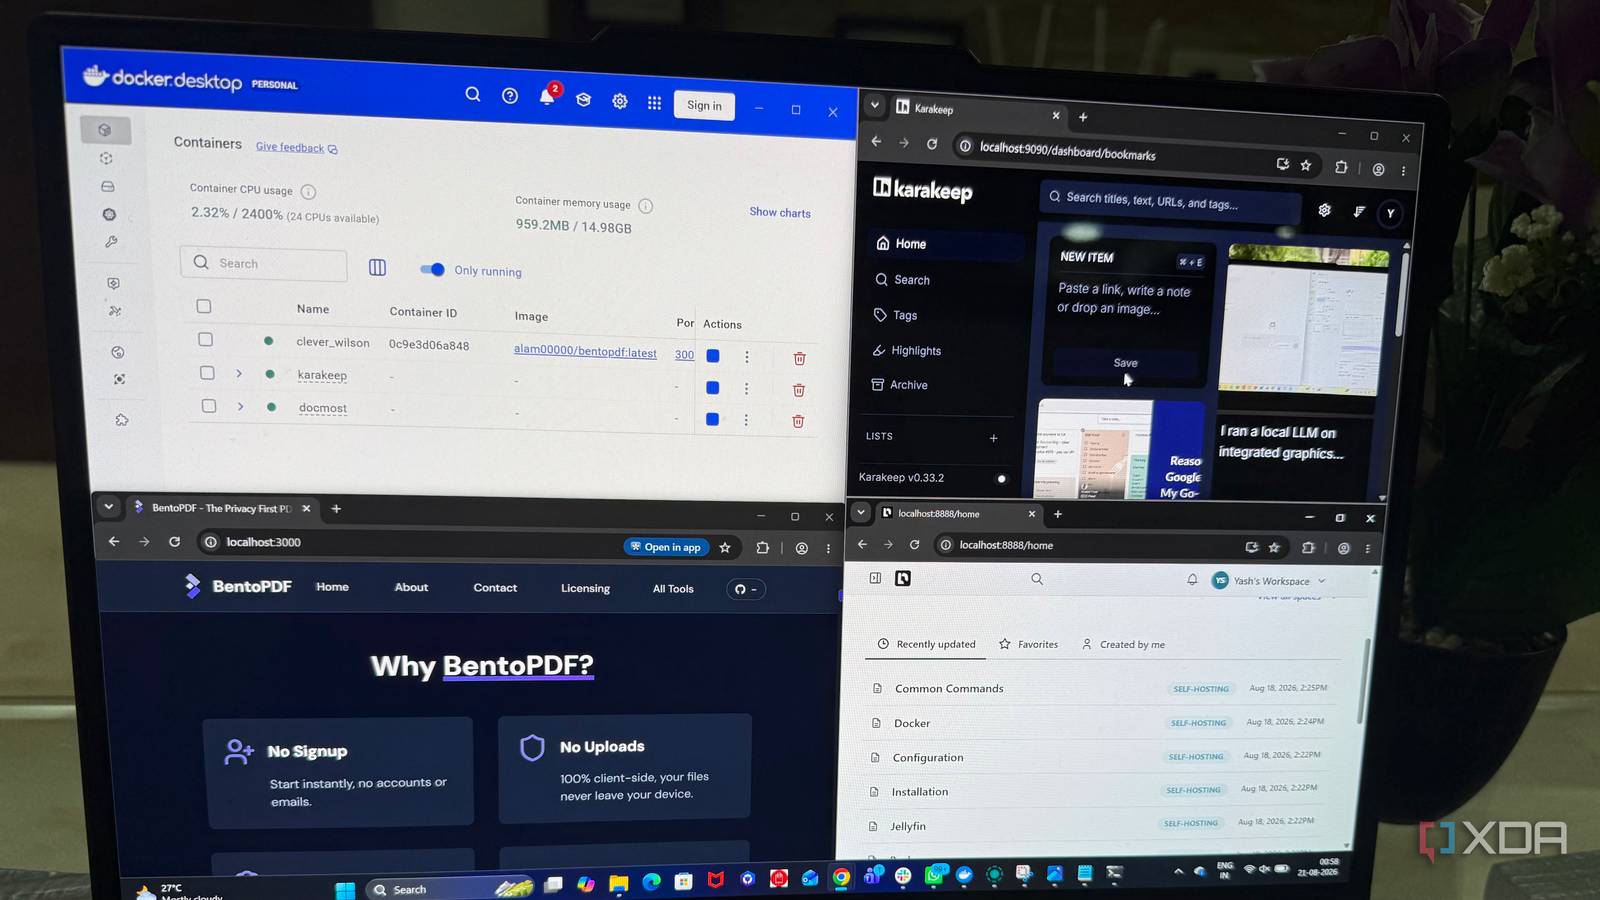Image resolution: width=1600 pixels, height=900 pixels.
Task: Open the BentoPDF GitHub dropdown button
Action: [746, 589]
